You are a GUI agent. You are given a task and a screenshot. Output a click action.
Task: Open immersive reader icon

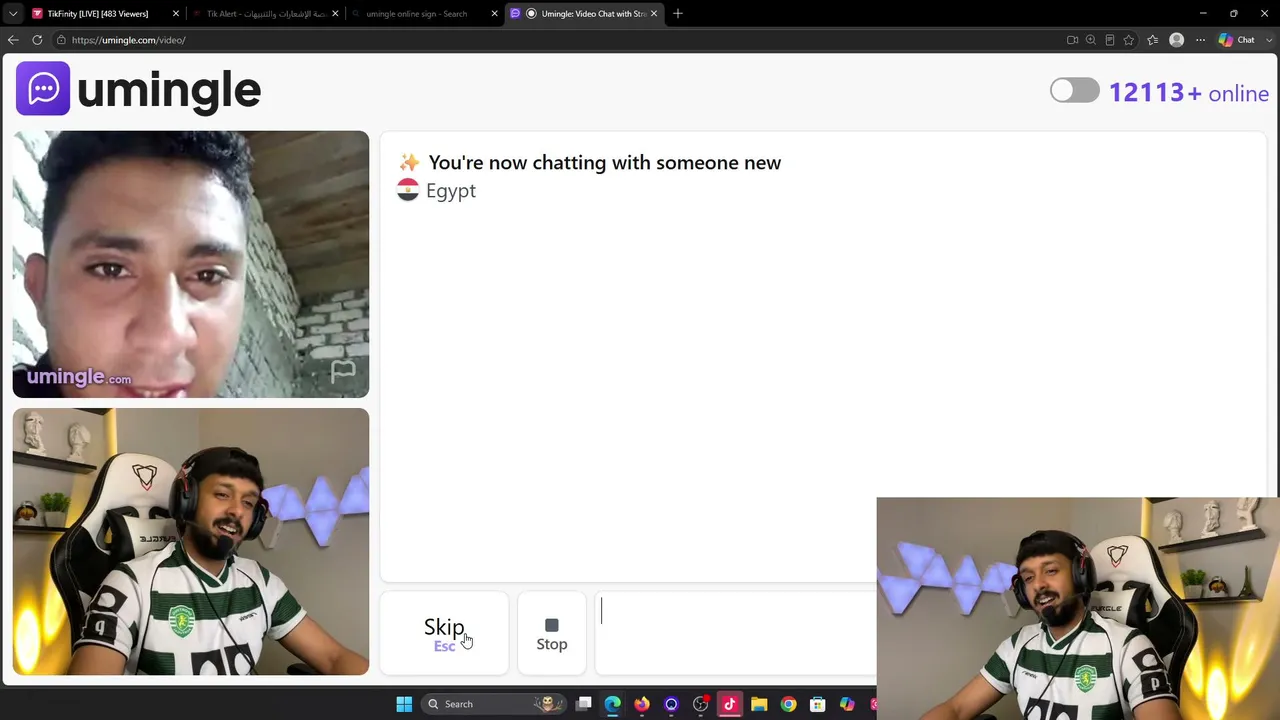click(1110, 40)
